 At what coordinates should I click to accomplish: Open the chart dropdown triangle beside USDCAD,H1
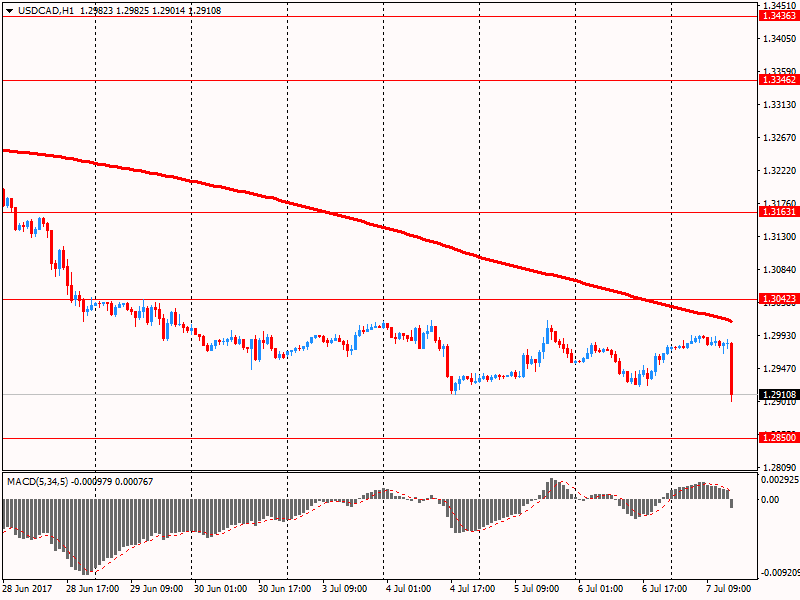click(x=10, y=11)
